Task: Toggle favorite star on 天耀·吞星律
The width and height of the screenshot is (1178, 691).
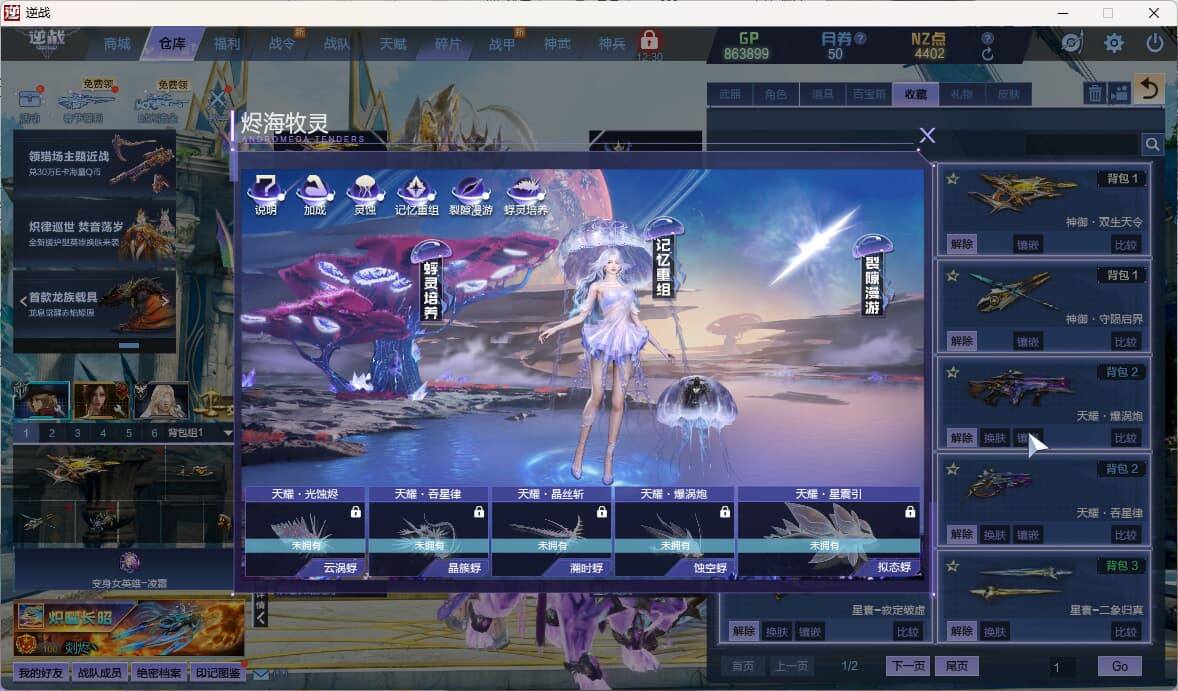Action: pyautogui.click(x=953, y=469)
